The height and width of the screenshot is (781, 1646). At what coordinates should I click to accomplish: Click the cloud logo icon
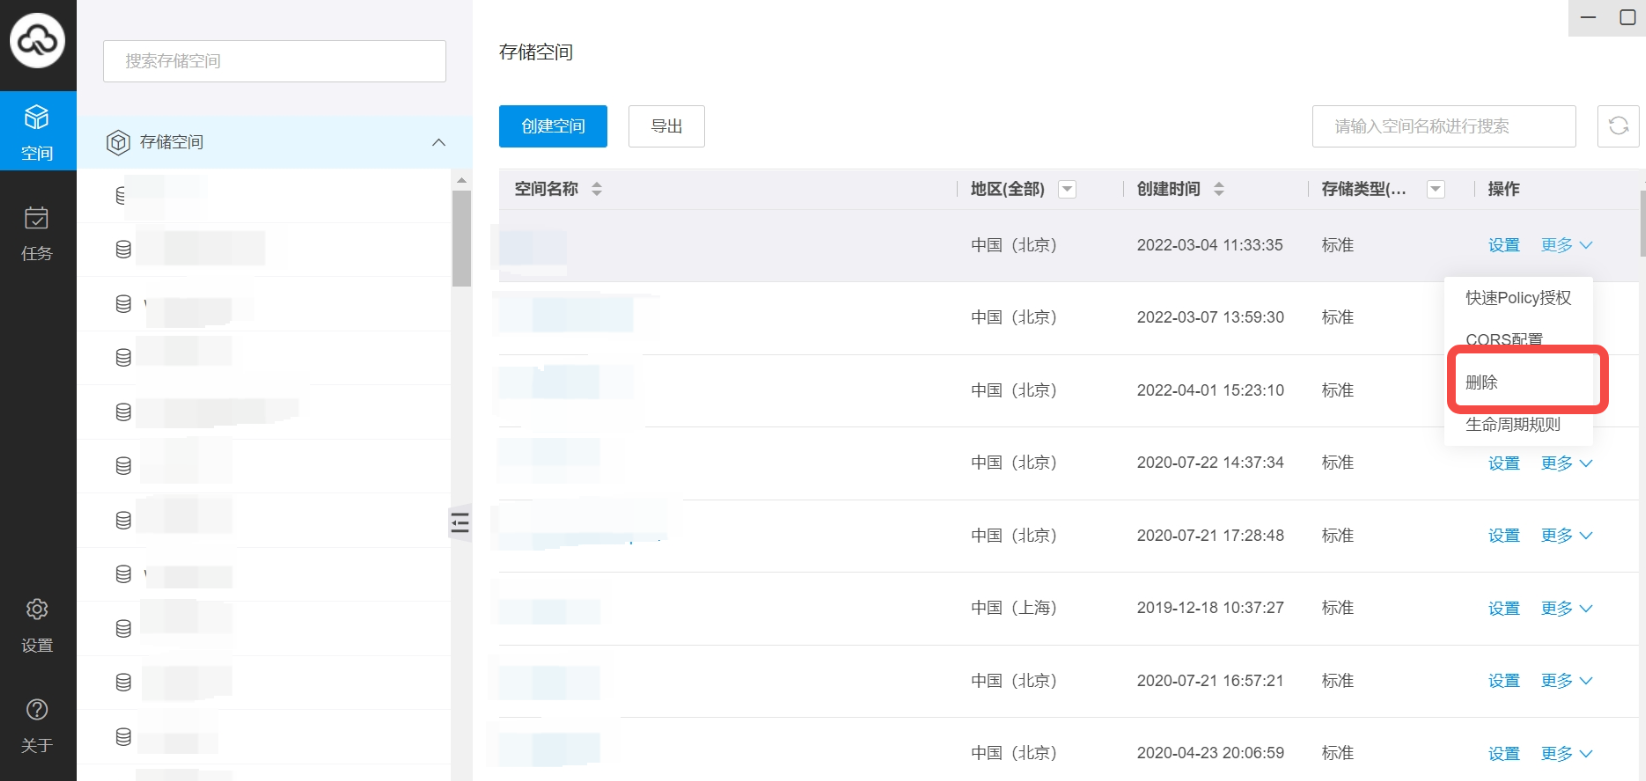[x=37, y=41]
